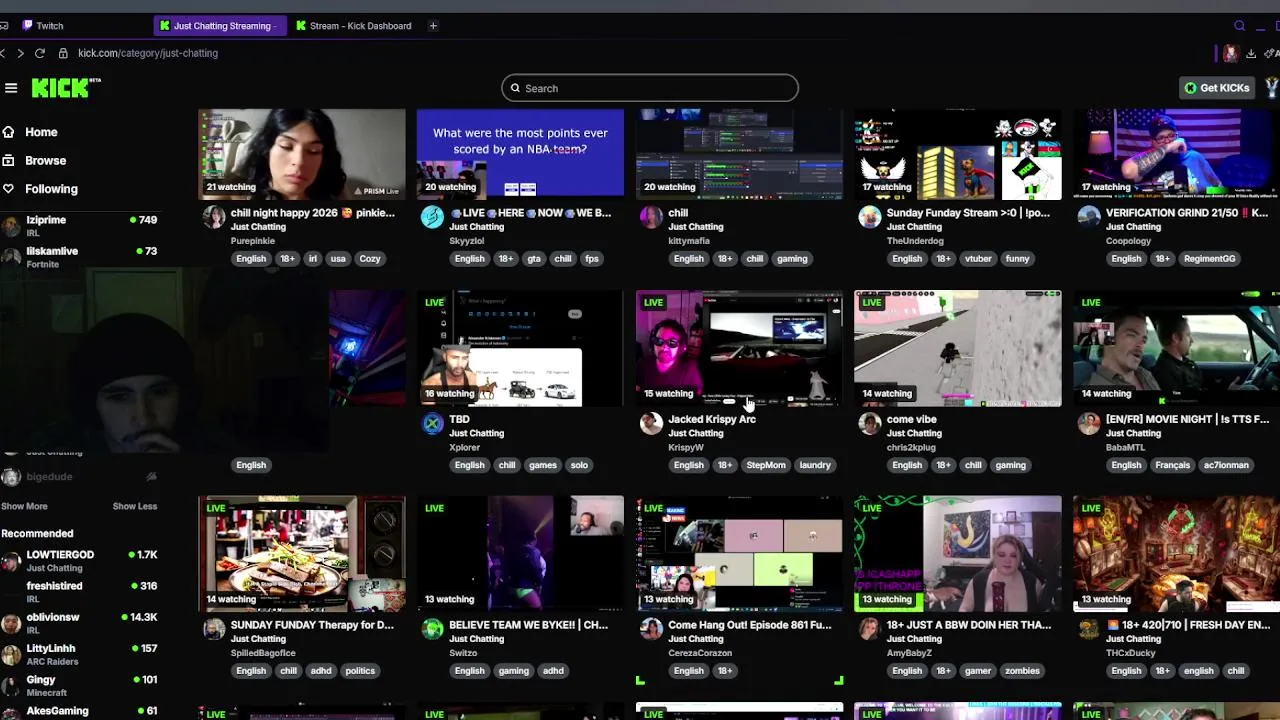Viewport: 1280px width, 720px height.
Task: Click the gta tag under Skyyzloi
Action: [x=534, y=259]
